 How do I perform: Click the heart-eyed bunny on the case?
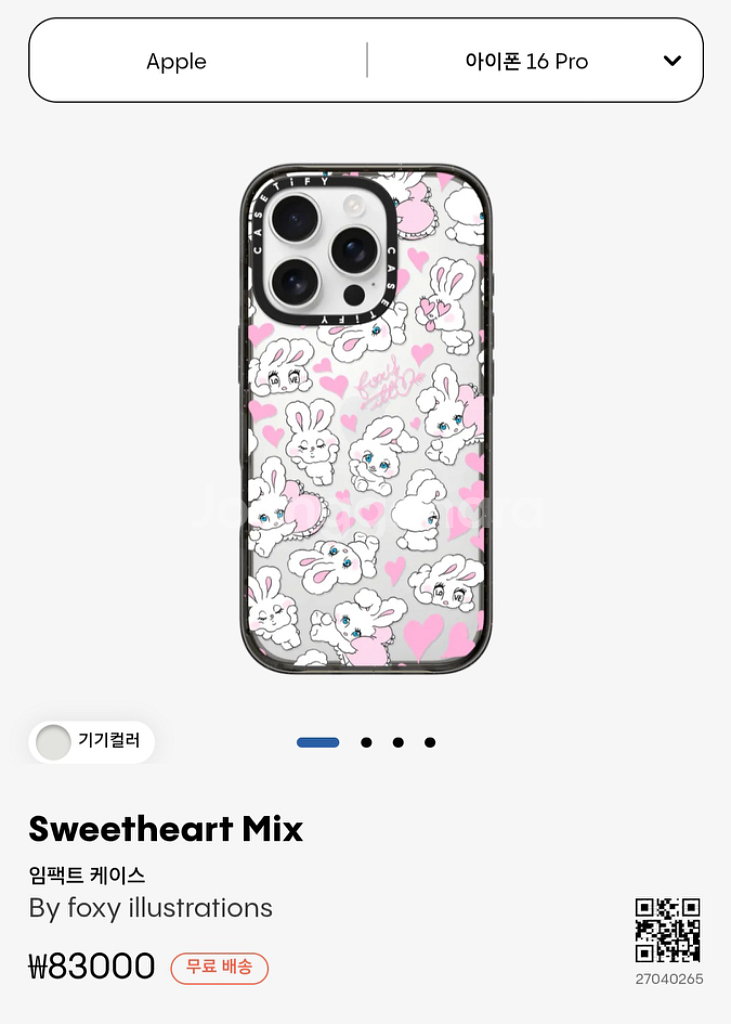(447, 304)
